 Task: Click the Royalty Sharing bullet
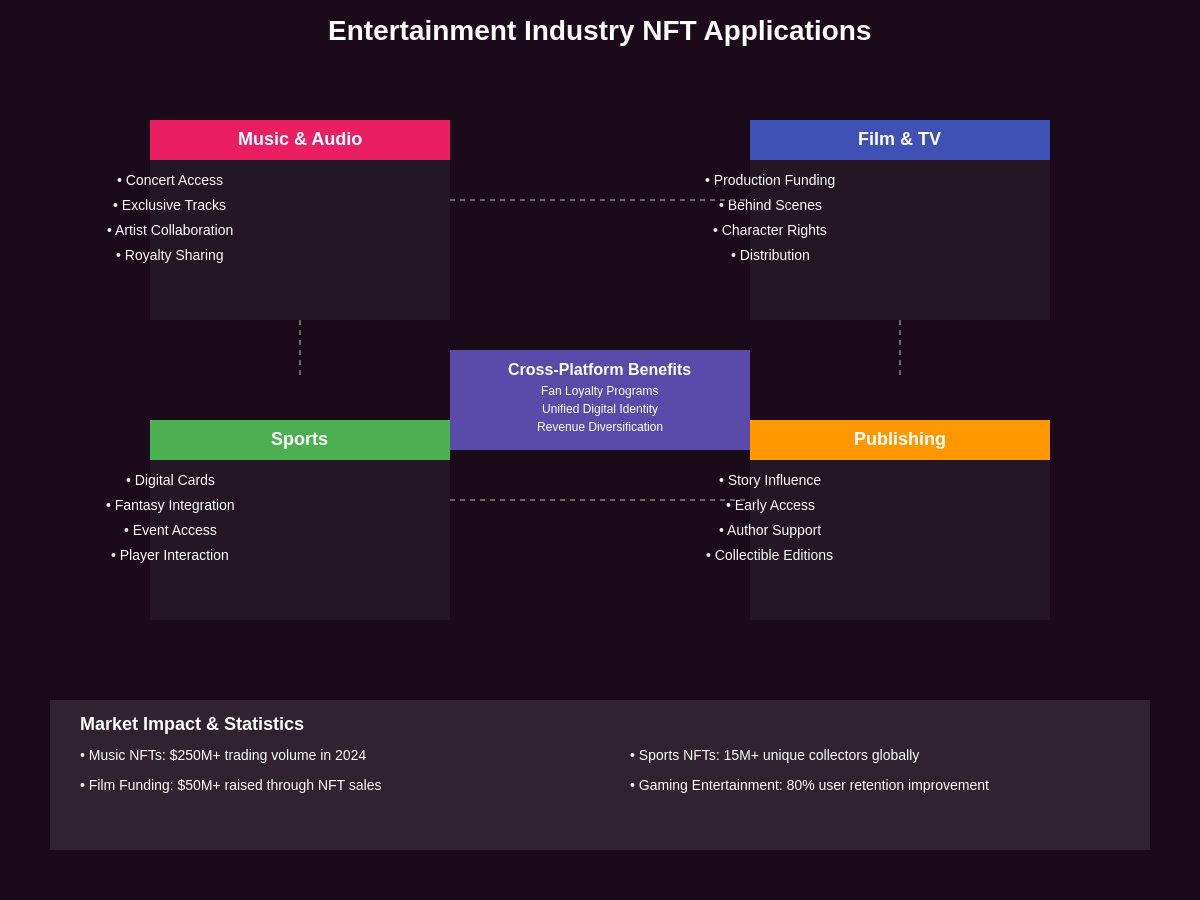(x=170, y=255)
